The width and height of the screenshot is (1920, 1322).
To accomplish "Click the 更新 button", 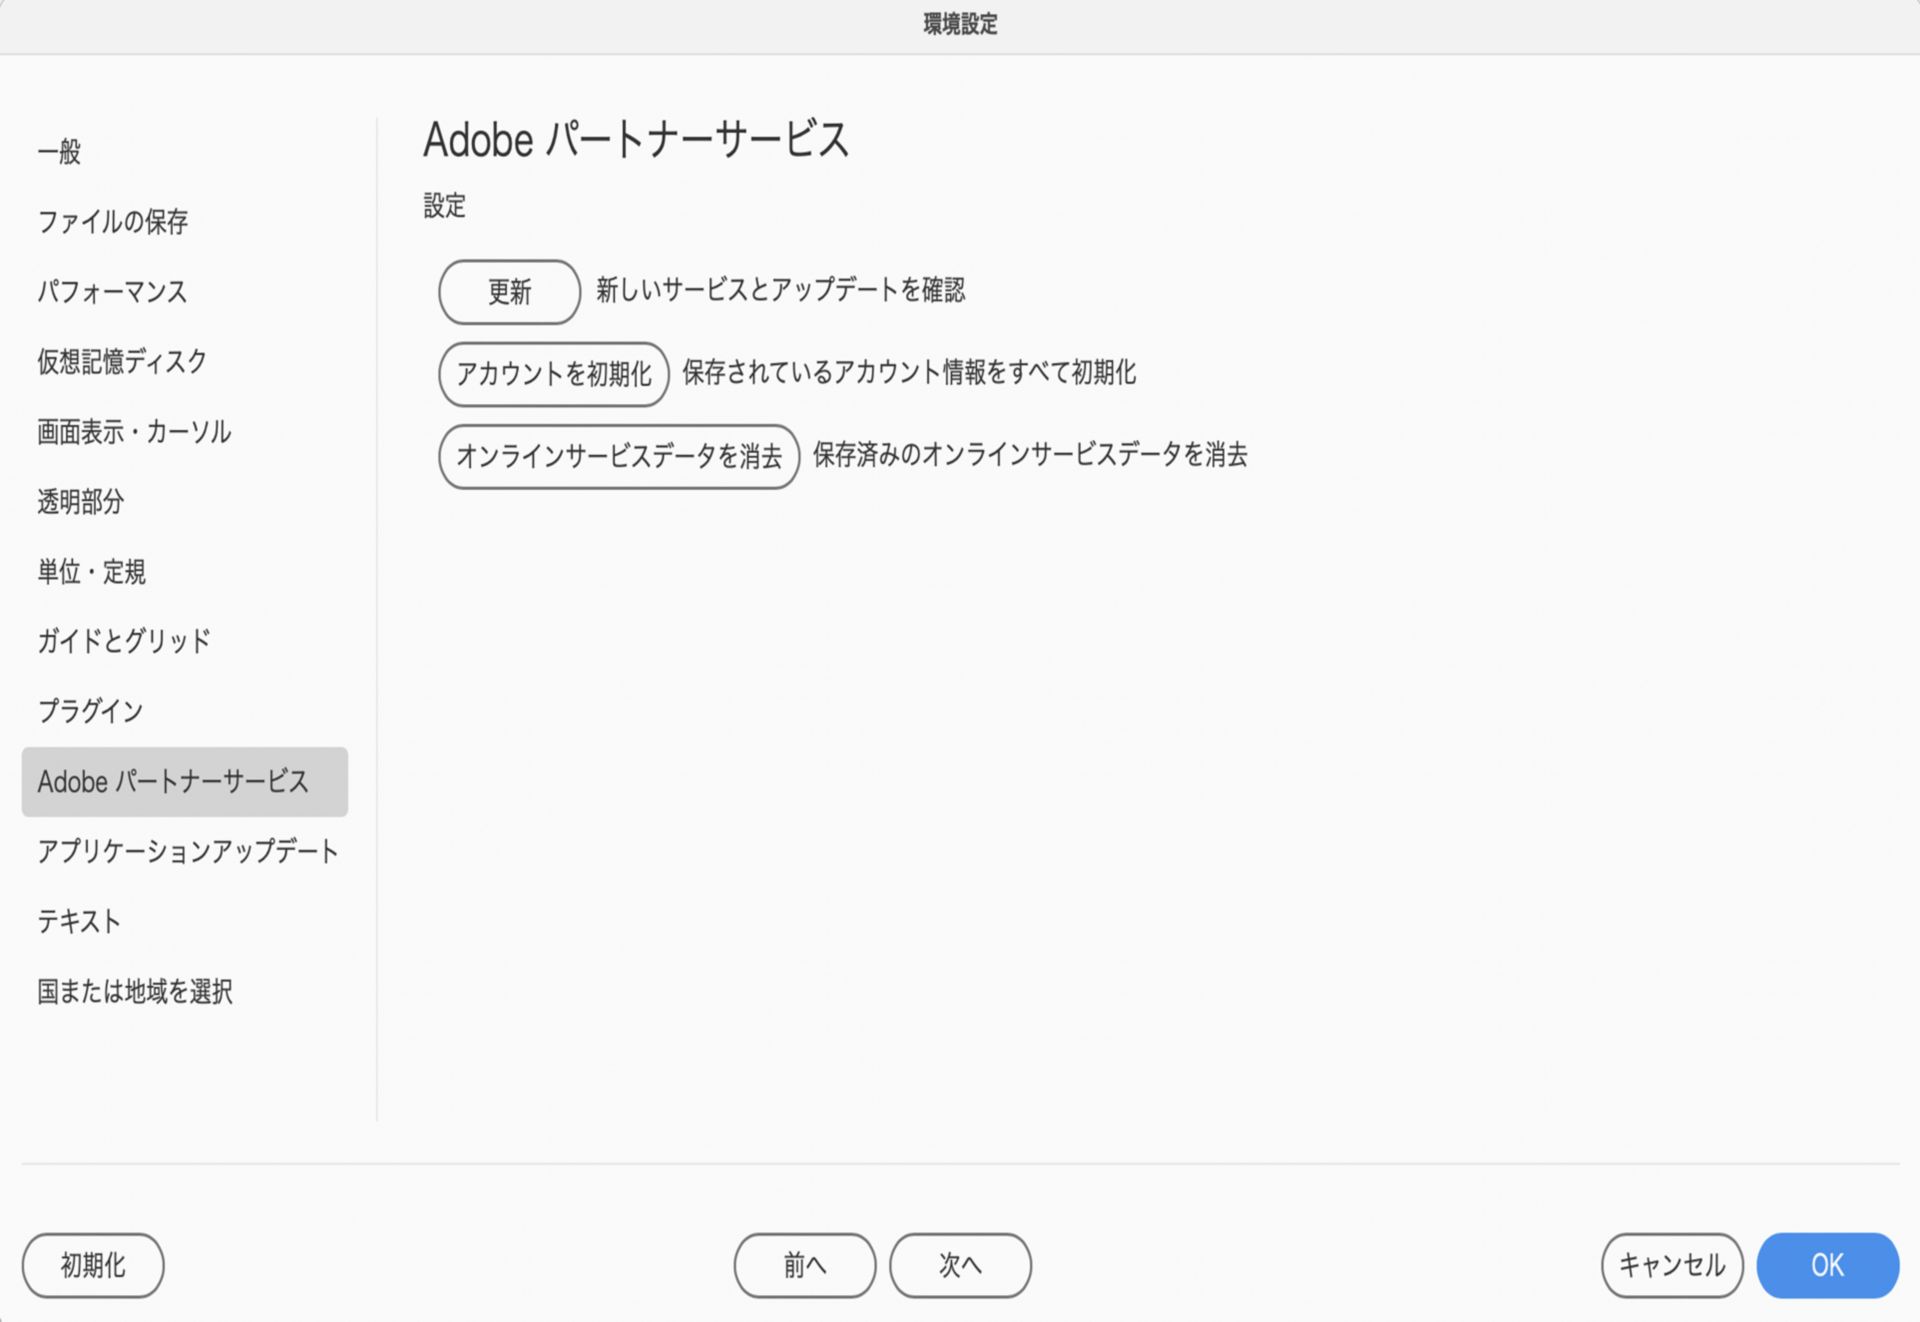I will pos(509,292).
